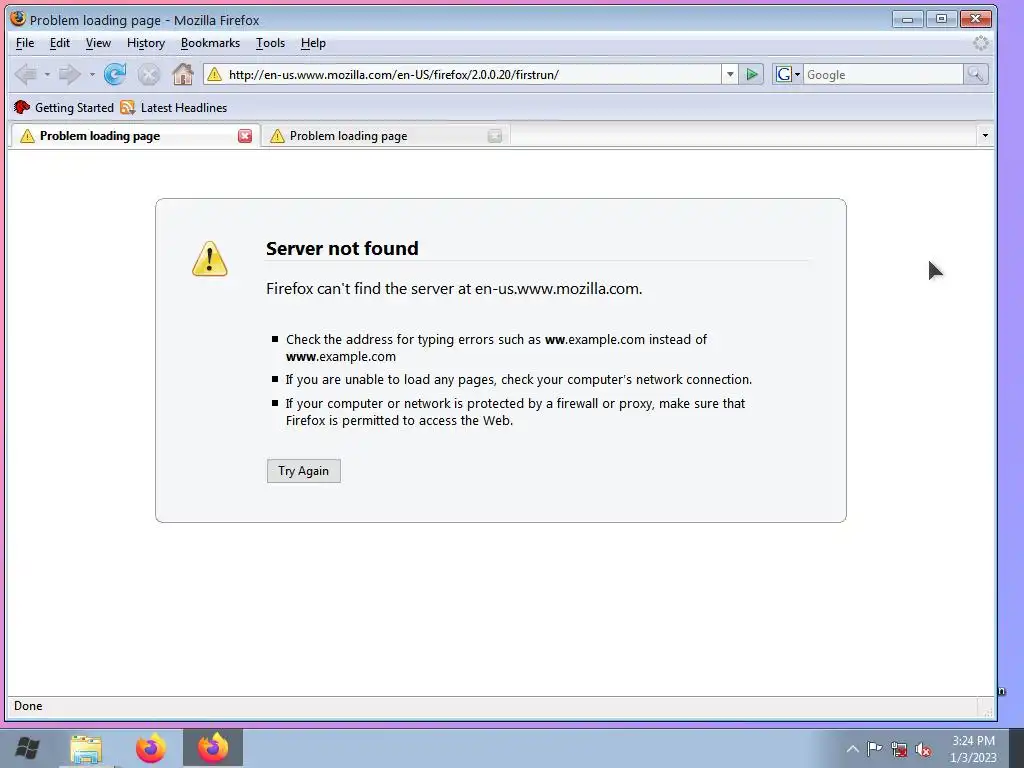This screenshot has width=1024, height=768.
Task: Open the Bookmarks menu
Action: (x=210, y=43)
